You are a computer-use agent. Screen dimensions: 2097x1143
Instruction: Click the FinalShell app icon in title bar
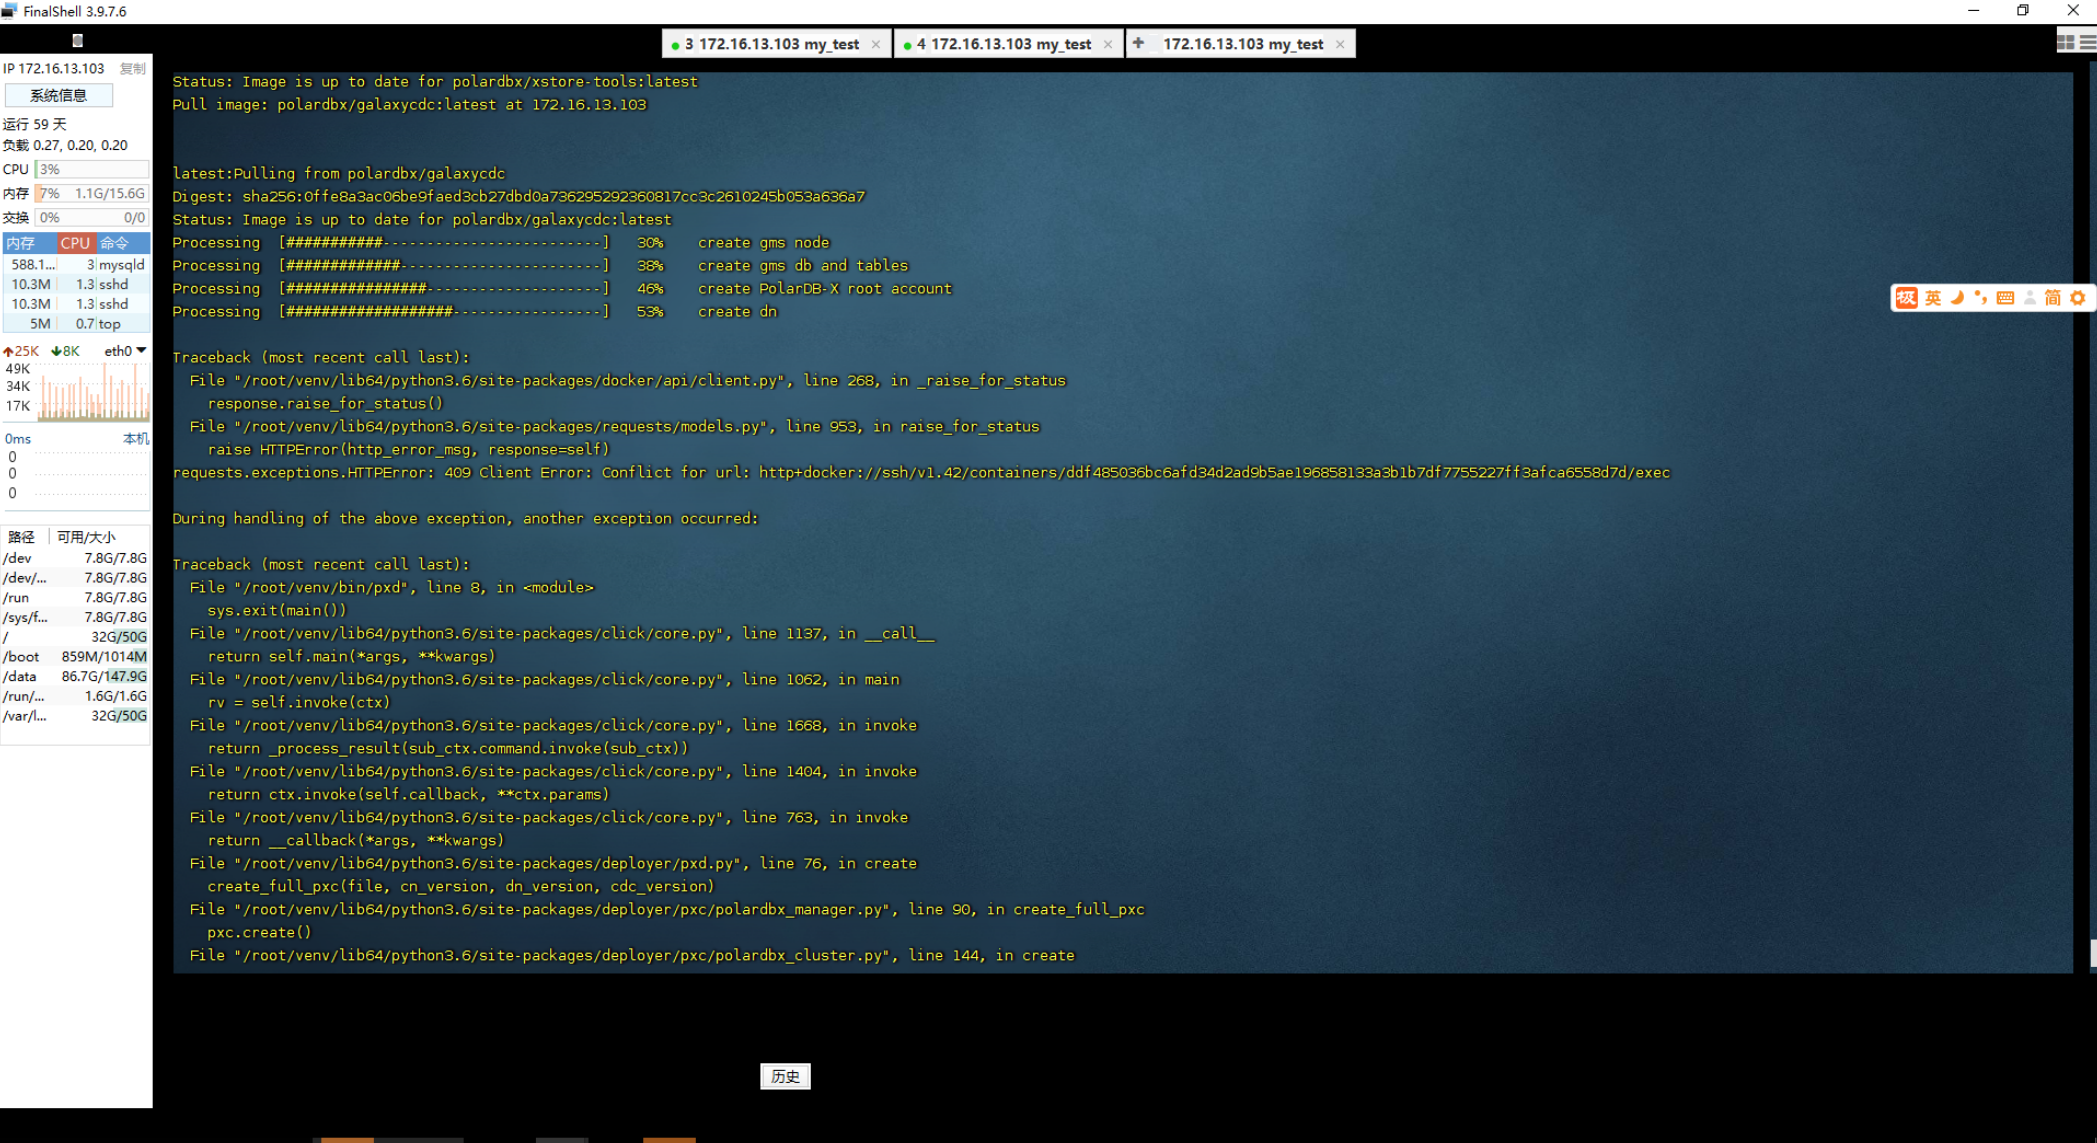(9, 11)
